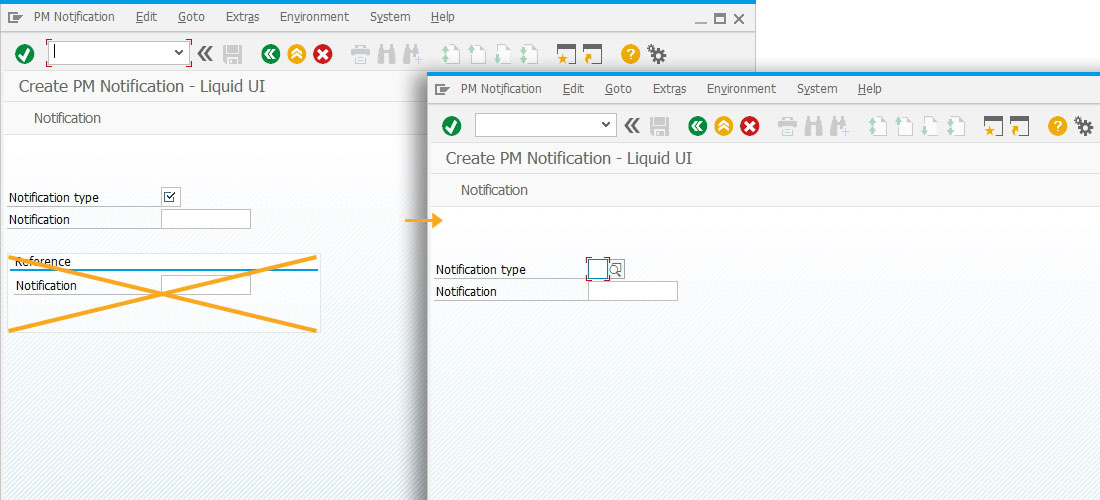Click green Enter checkmark in front window
Screen dimensions: 1100x500
pos(452,126)
